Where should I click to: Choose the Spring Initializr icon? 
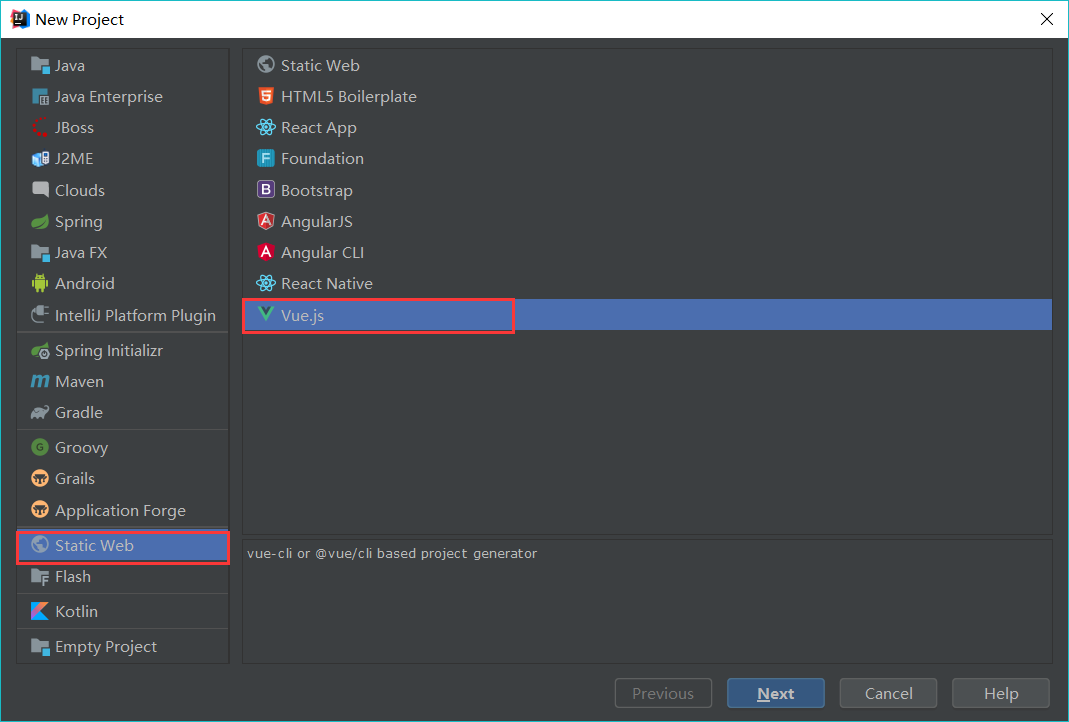(x=40, y=351)
